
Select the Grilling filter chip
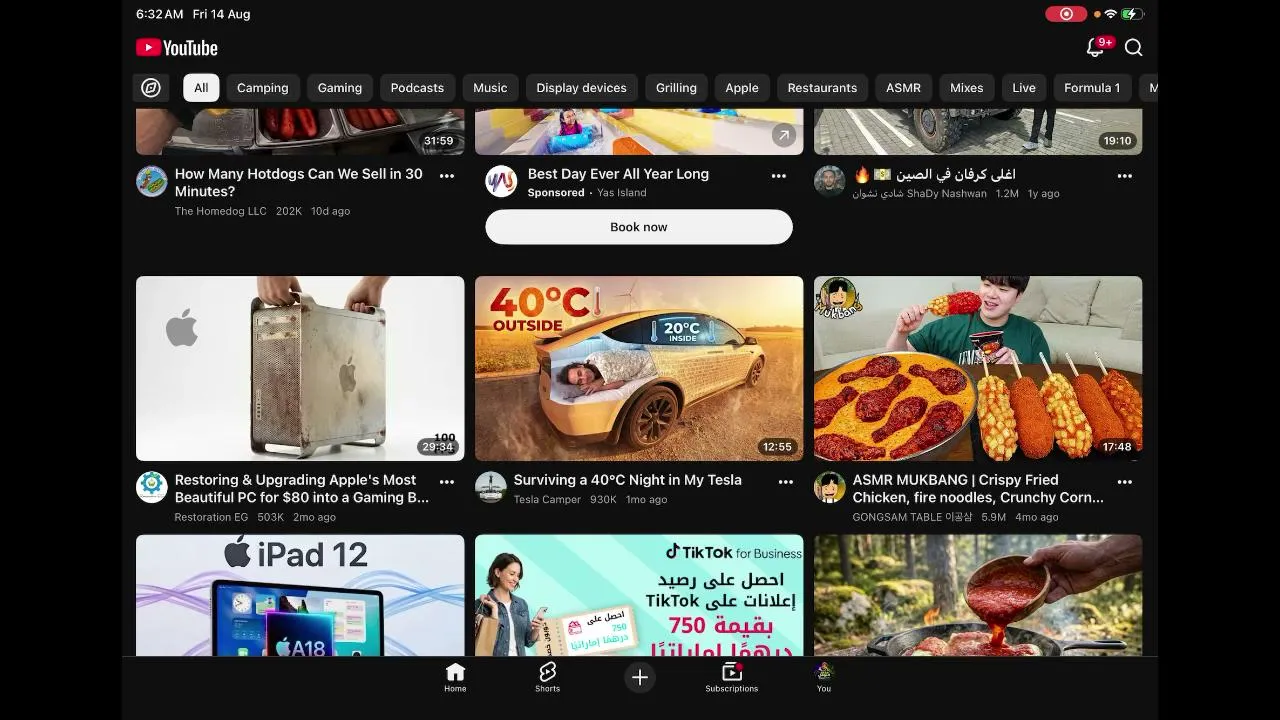pos(676,88)
